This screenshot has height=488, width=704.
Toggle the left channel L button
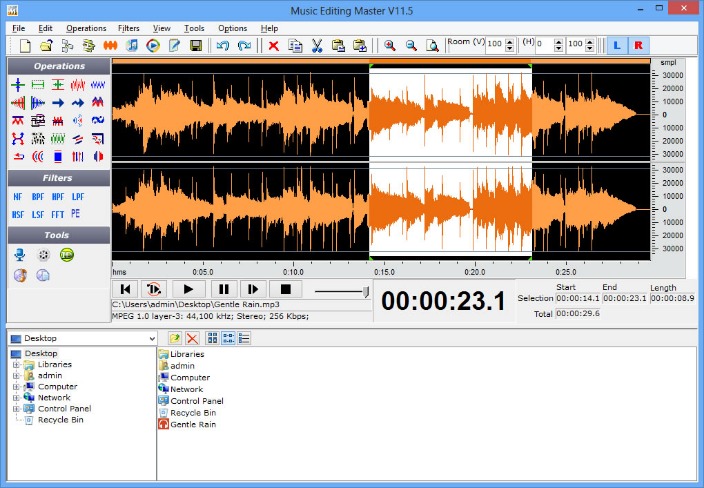[617, 46]
